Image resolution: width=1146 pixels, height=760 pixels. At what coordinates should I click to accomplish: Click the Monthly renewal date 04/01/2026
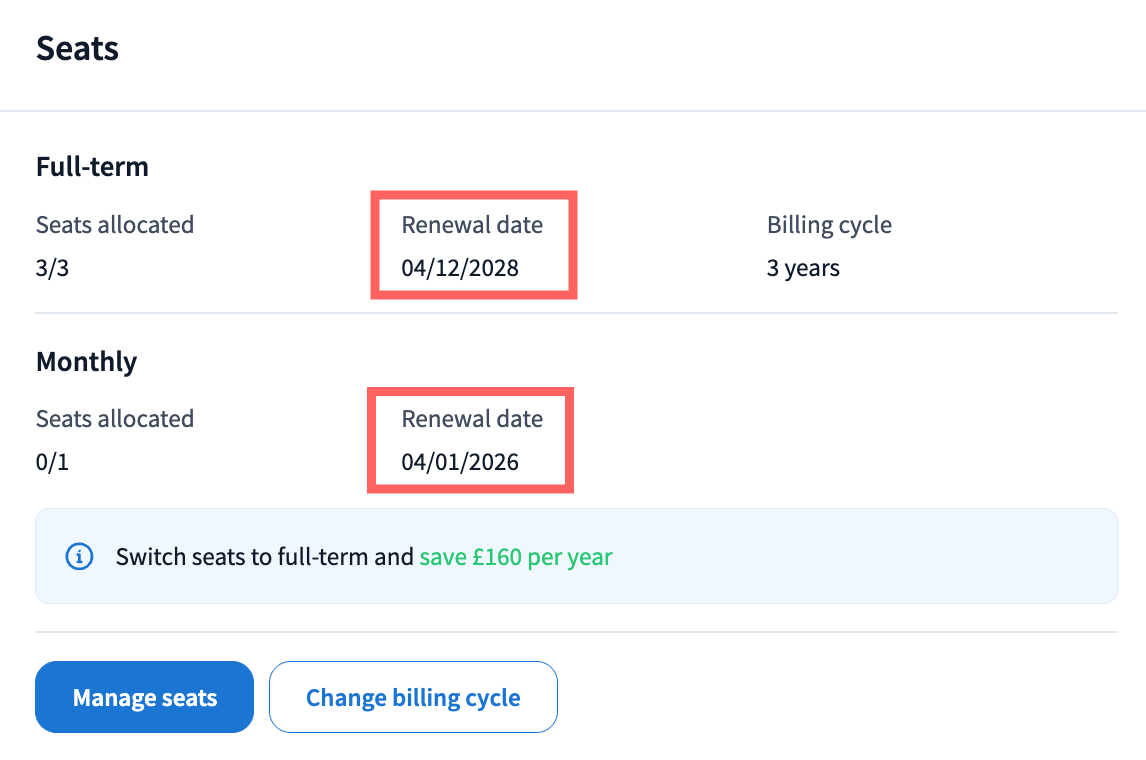(460, 462)
